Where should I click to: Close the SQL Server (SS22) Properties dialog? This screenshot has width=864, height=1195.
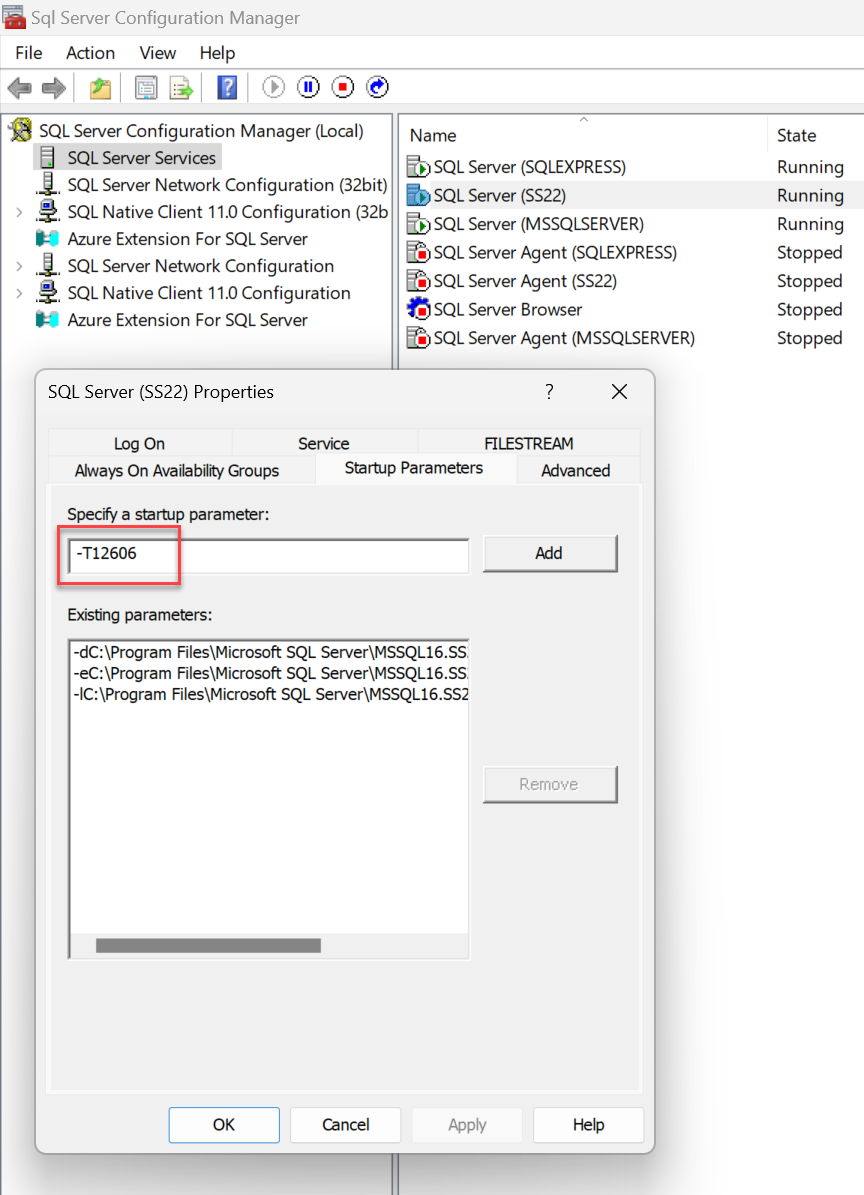tap(619, 392)
